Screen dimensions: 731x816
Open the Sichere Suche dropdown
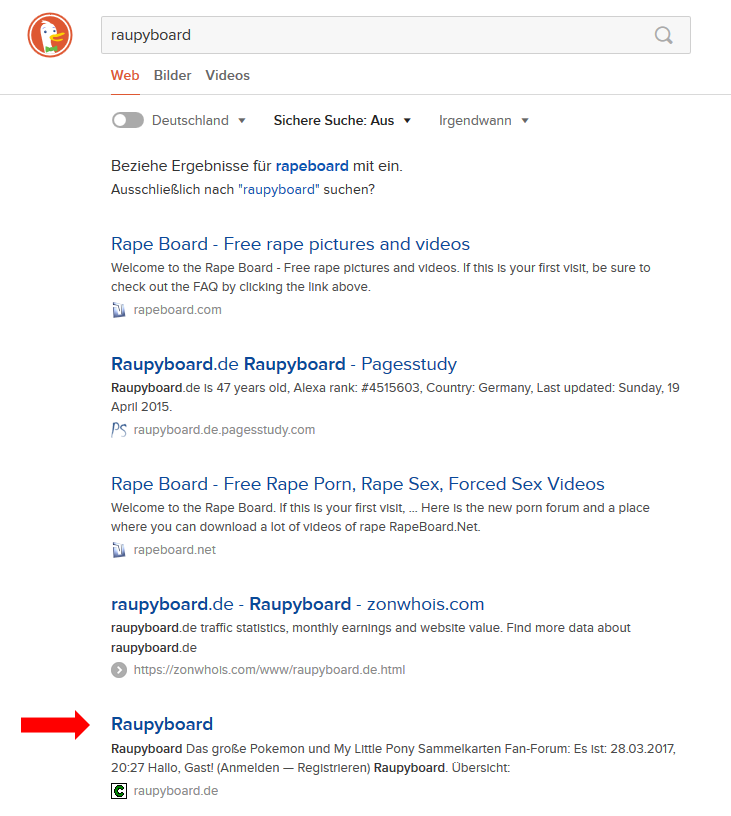pos(342,120)
